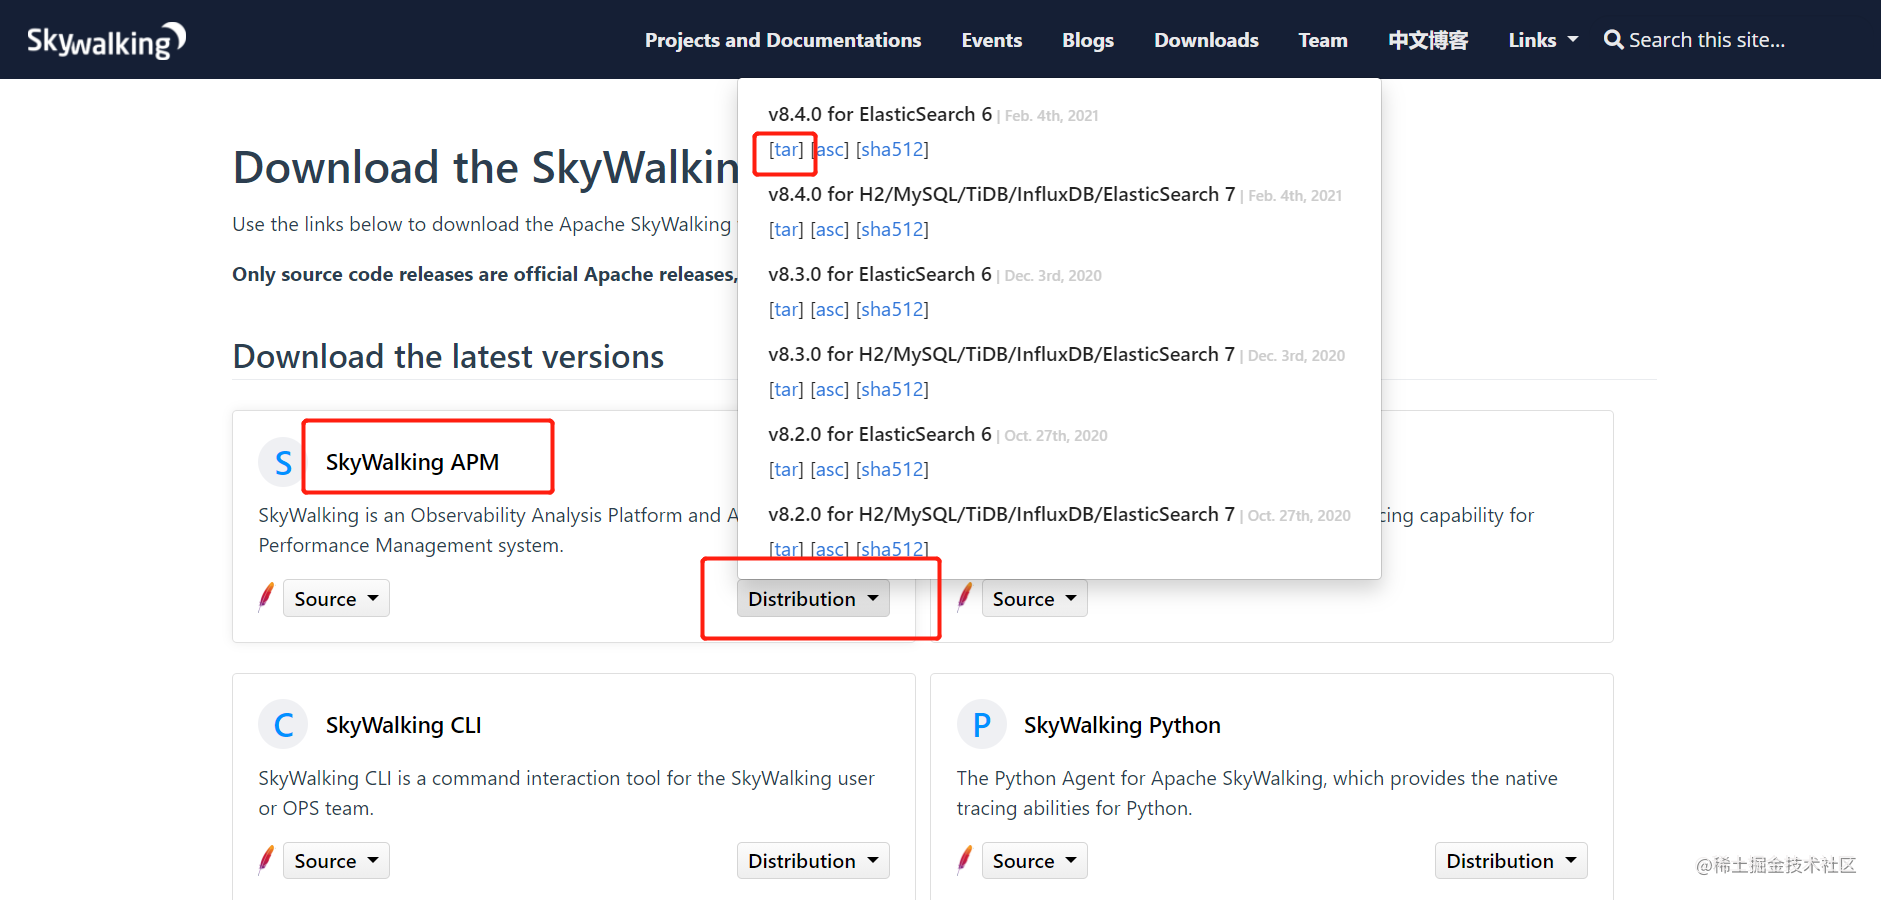Select Downloads in the navigation bar
Viewport: 1881px width, 900px height.
(1206, 39)
